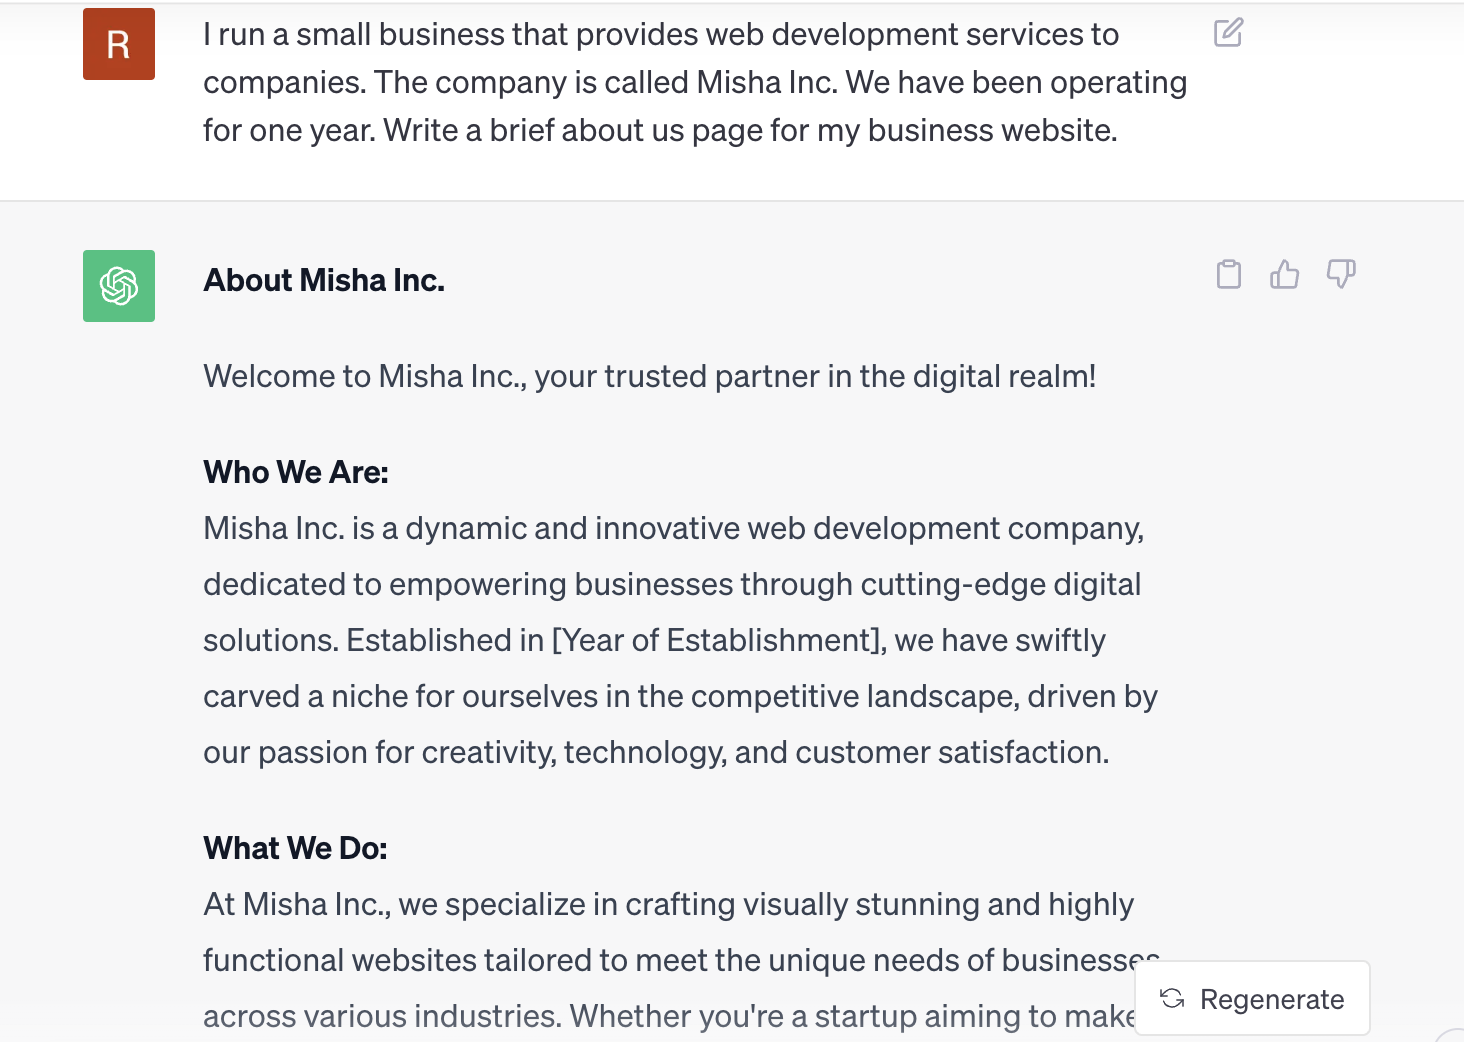The image size is (1464, 1042).
Task: Give the response a thumbs up
Action: tap(1285, 273)
